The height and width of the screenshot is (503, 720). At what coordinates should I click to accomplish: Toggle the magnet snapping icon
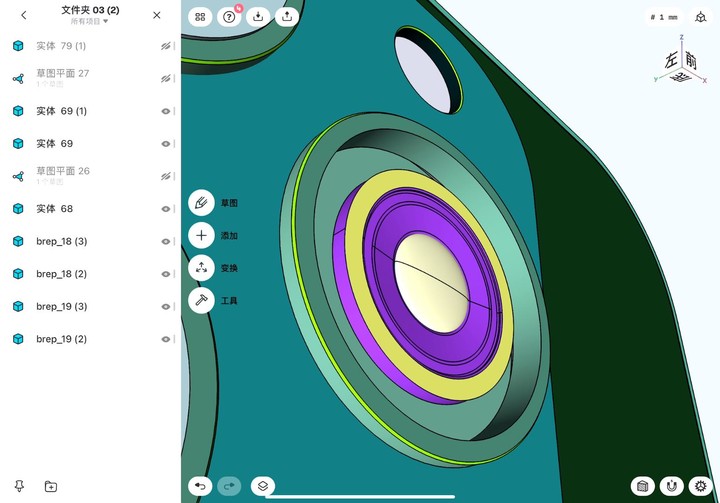[x=671, y=486]
